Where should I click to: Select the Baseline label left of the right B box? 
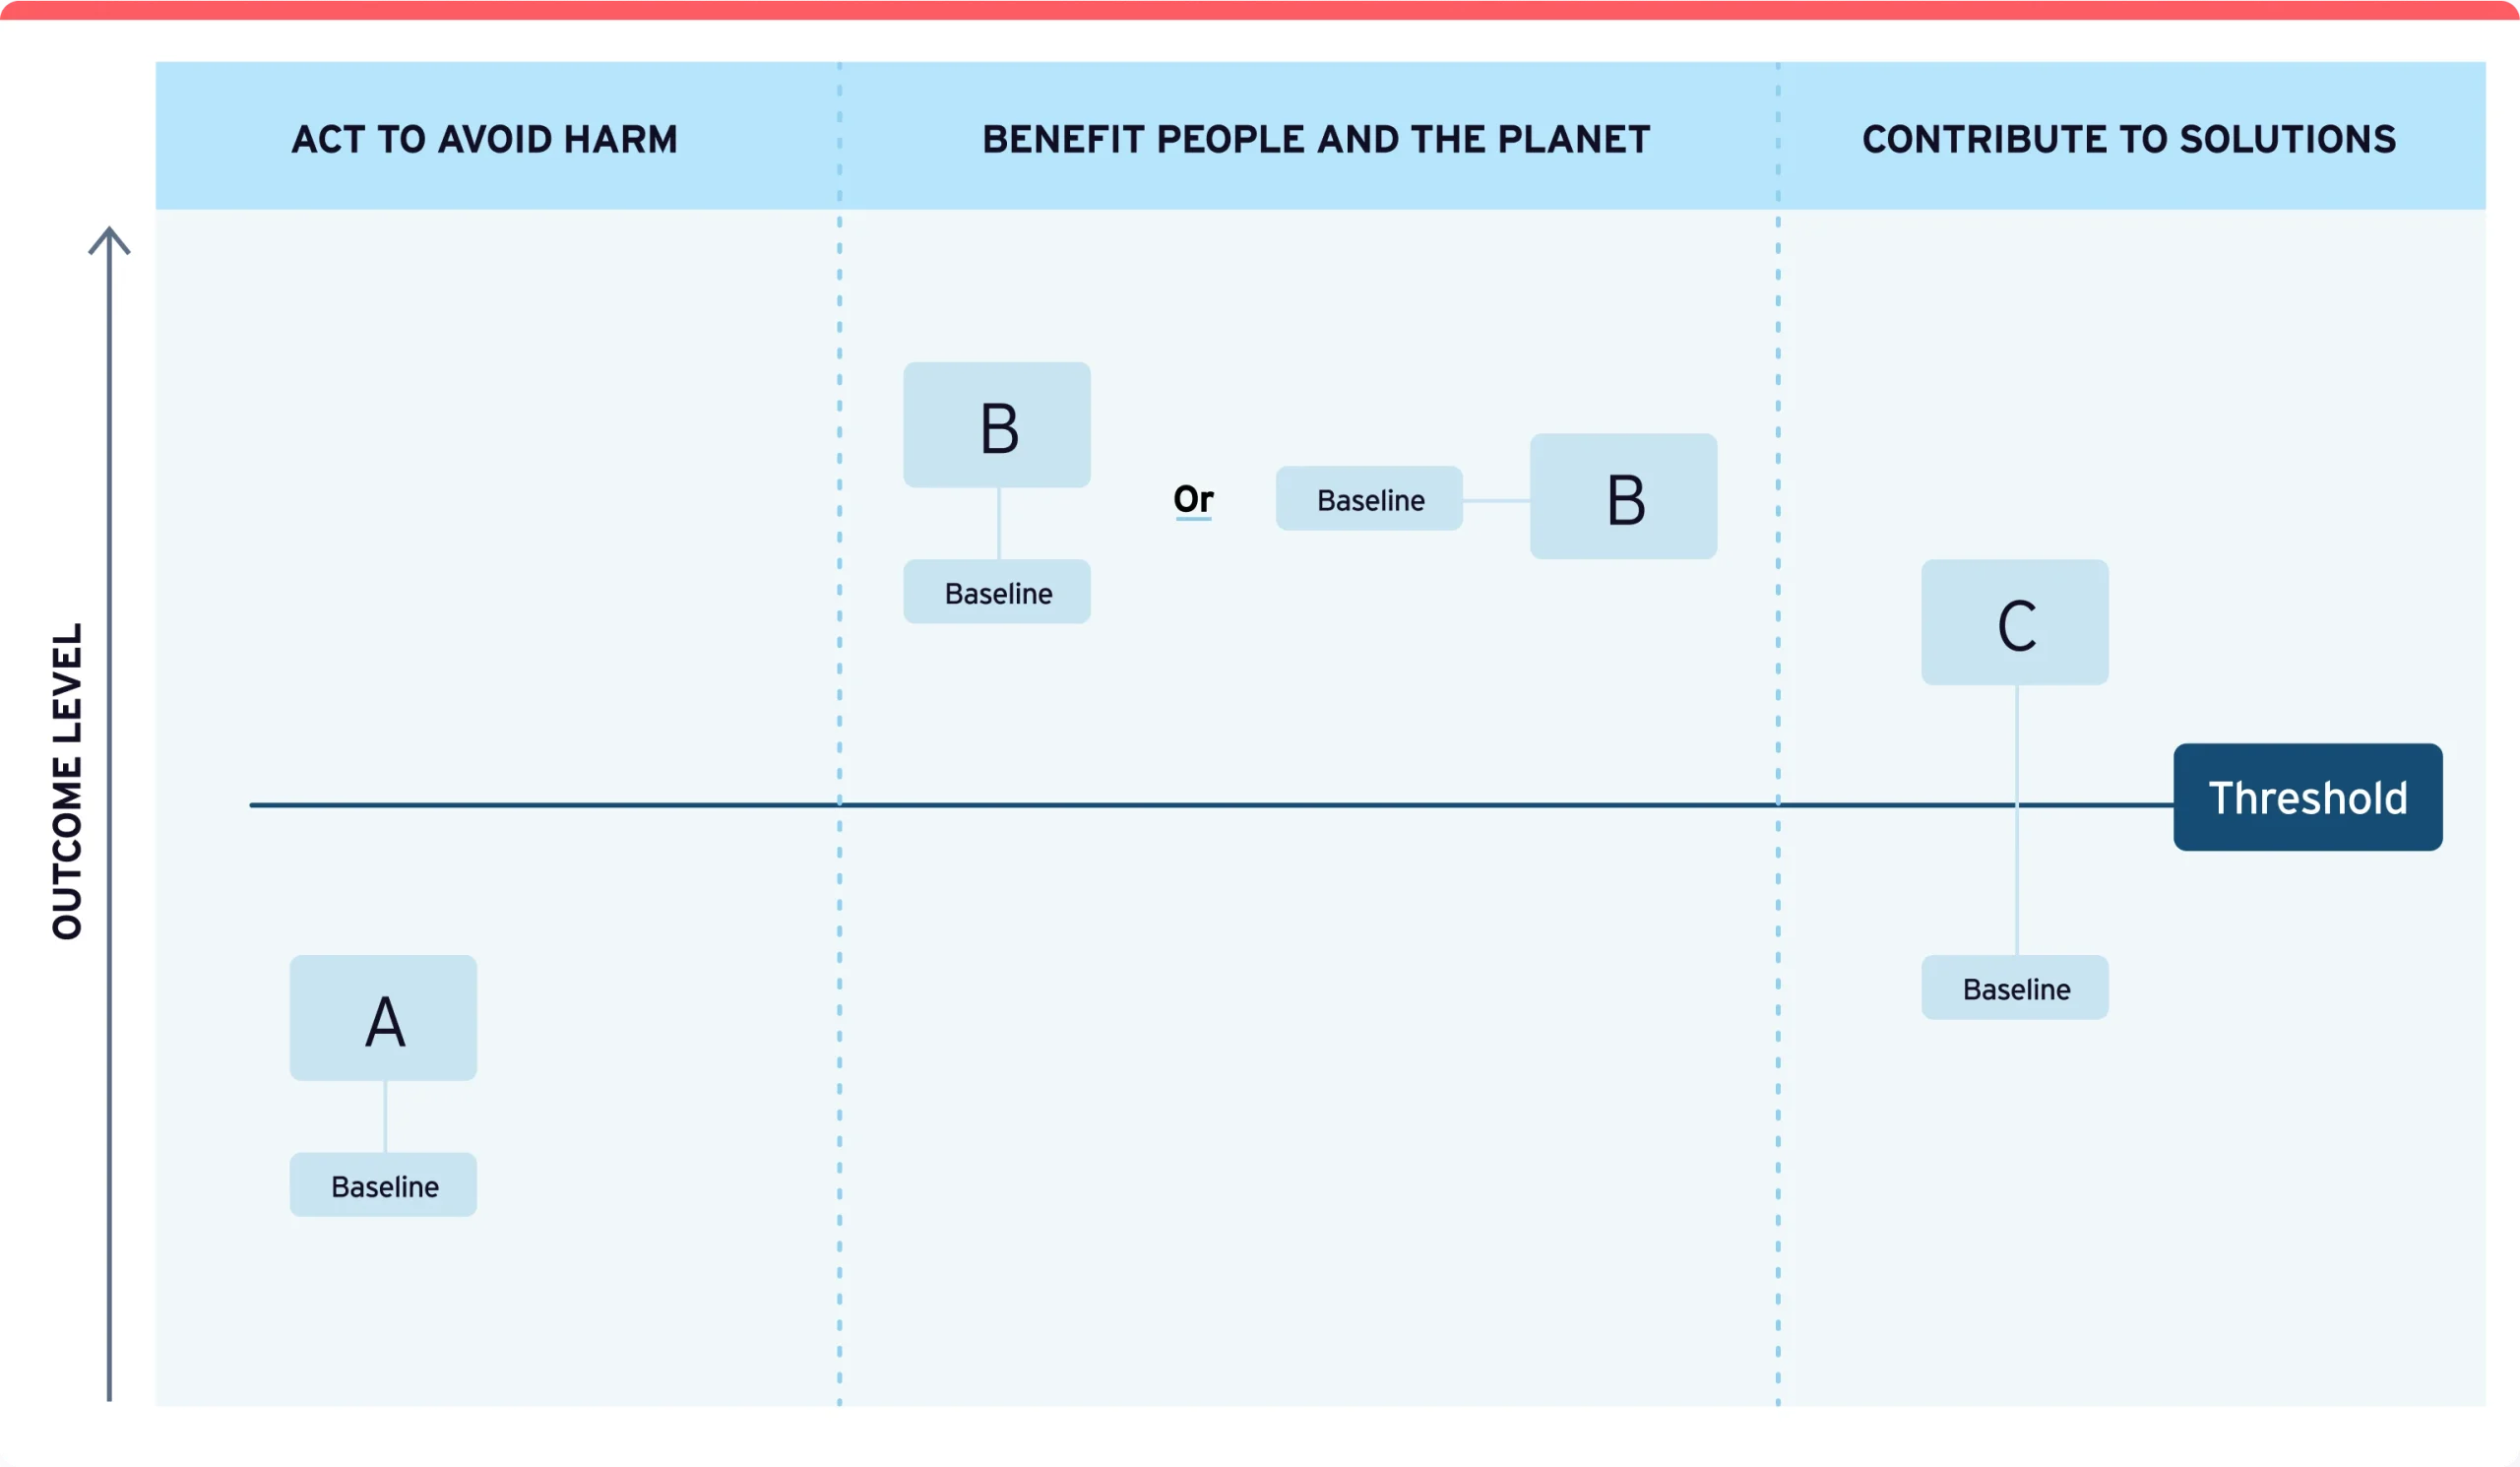point(1369,499)
